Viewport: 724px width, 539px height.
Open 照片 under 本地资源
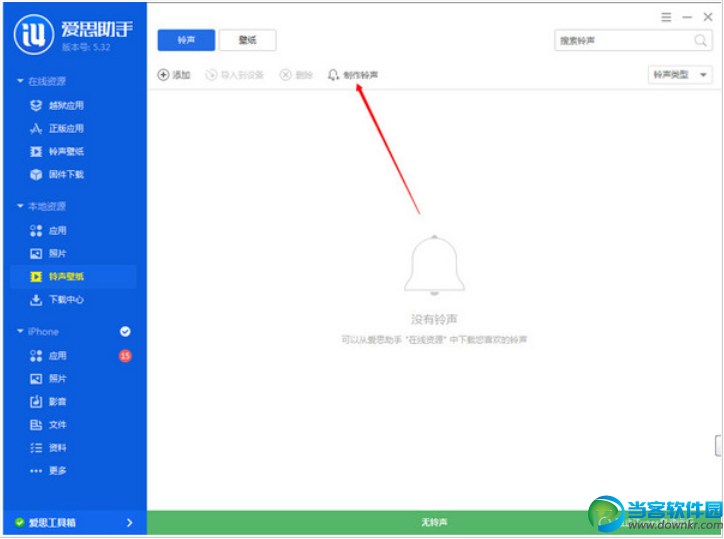(x=48, y=254)
